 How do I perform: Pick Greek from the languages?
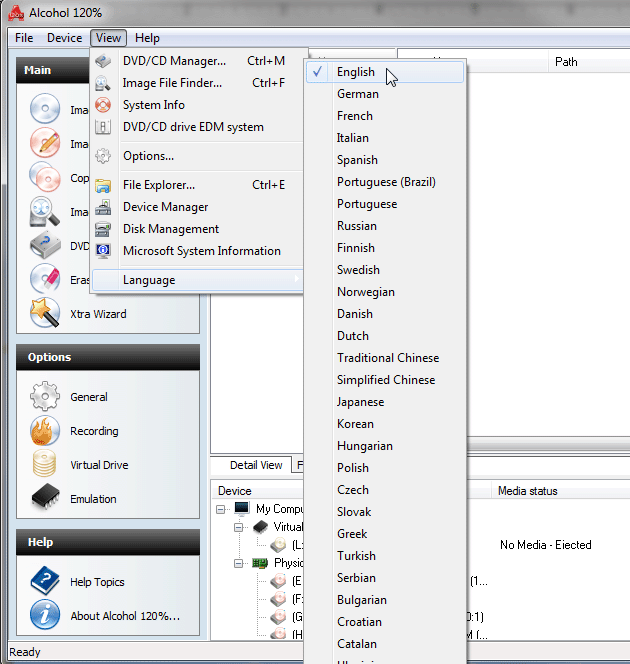pyautogui.click(x=385, y=534)
